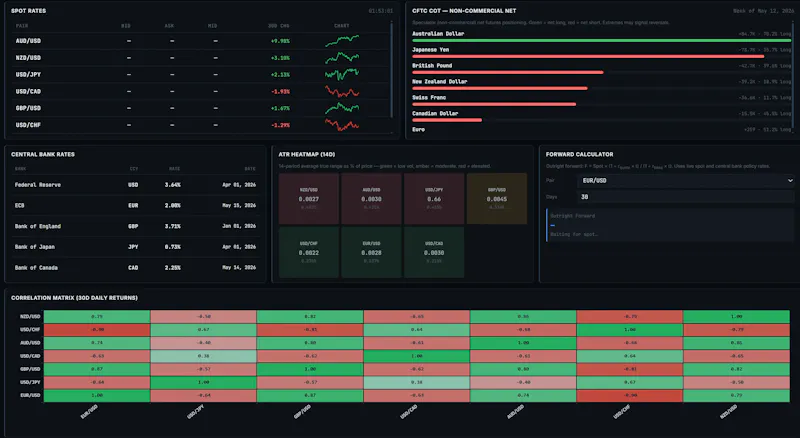Open the USD/JPY sparkline chart in Spot Rates
This screenshot has width=800, height=438.
(x=342, y=75)
